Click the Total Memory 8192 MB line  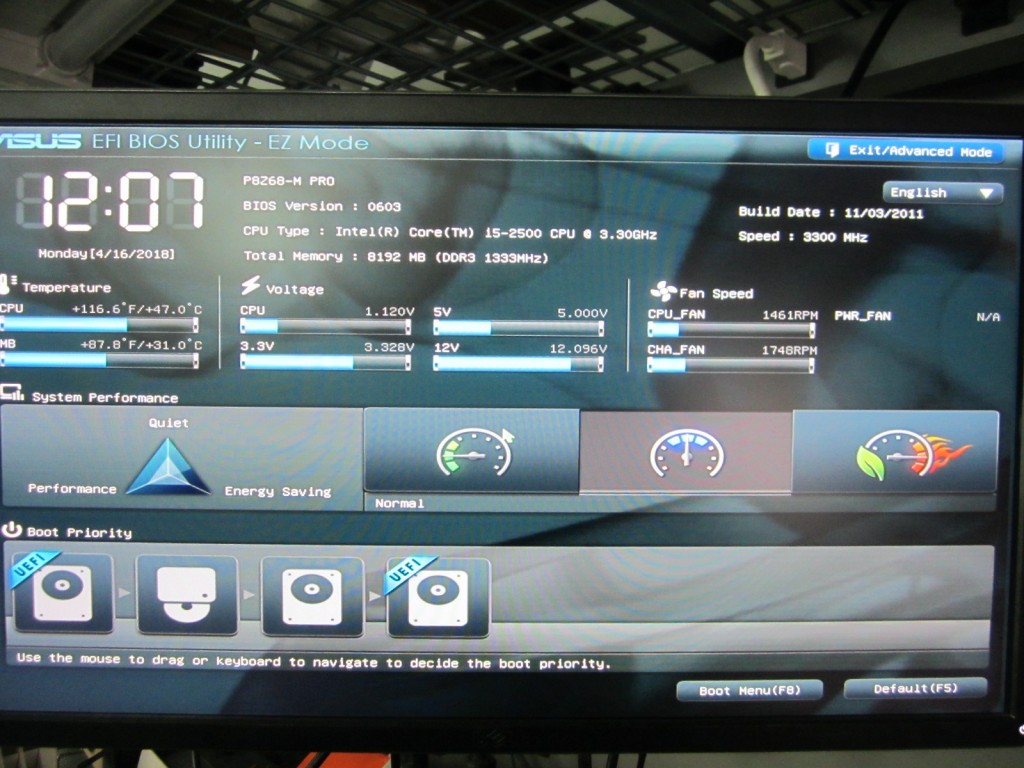pyautogui.click(x=396, y=257)
